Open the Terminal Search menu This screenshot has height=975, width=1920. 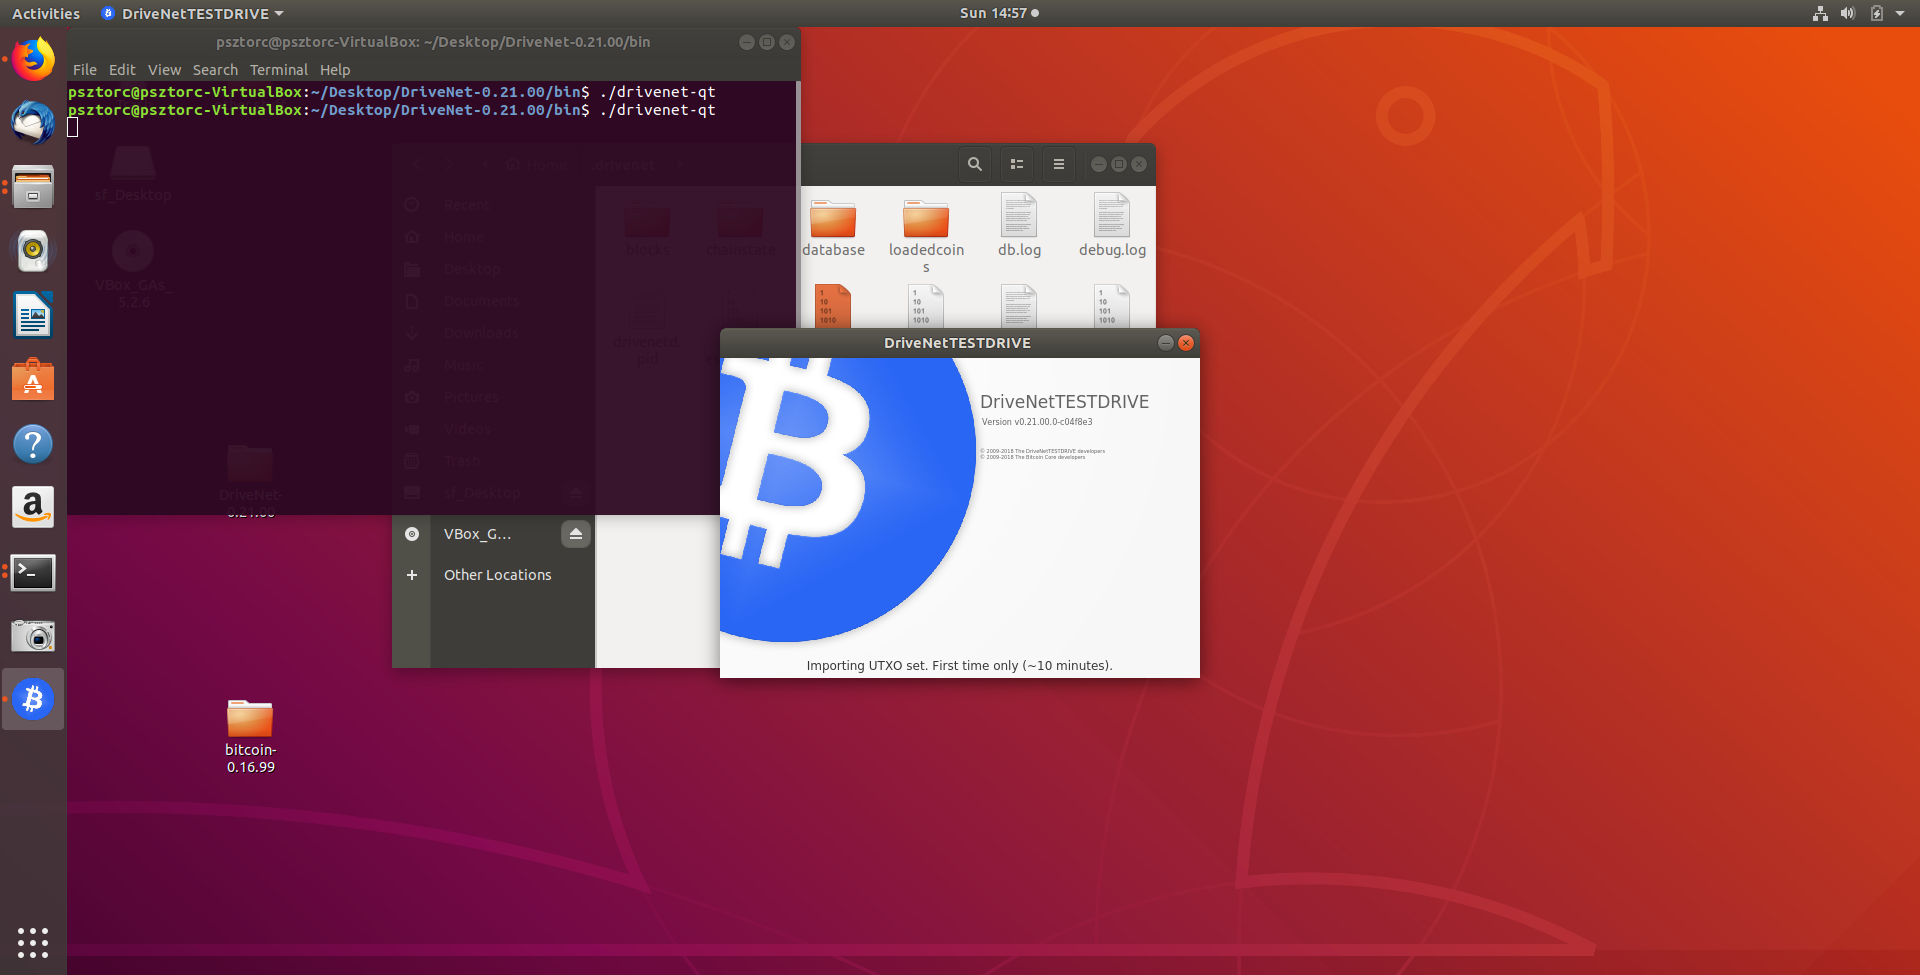215,70
